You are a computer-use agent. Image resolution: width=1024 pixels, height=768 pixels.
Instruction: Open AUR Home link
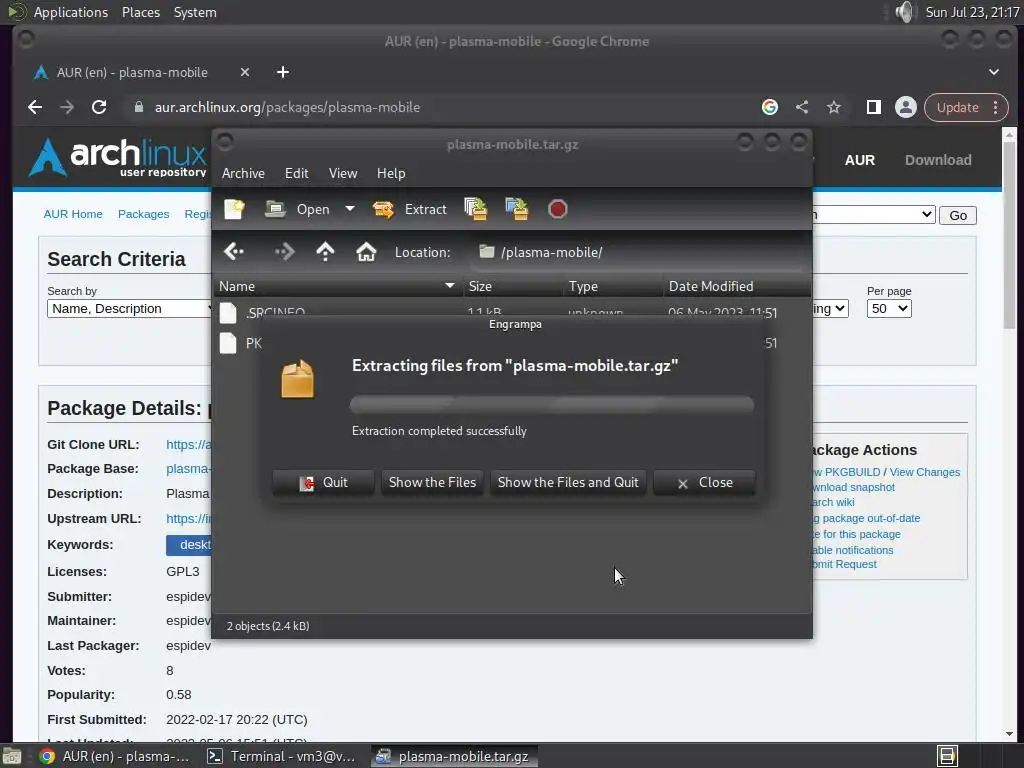click(x=73, y=214)
